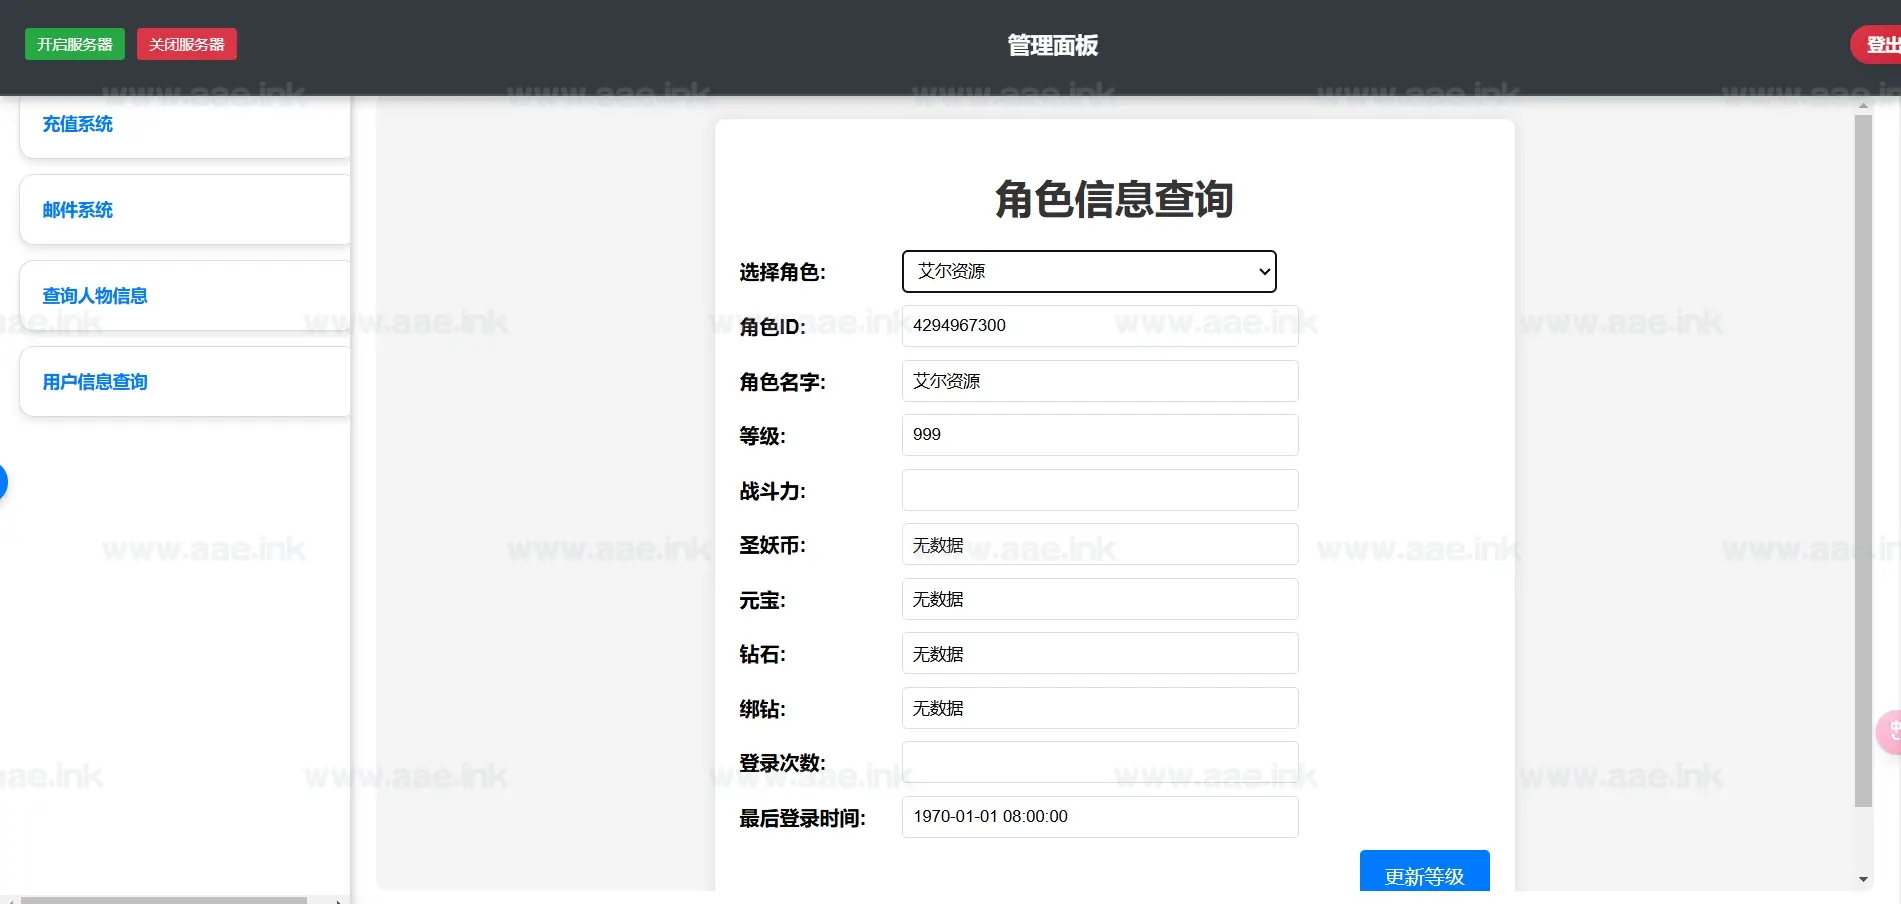This screenshot has width=1901, height=904.
Task: Go to 用户信息查询 in the sidebar
Action: 95,382
